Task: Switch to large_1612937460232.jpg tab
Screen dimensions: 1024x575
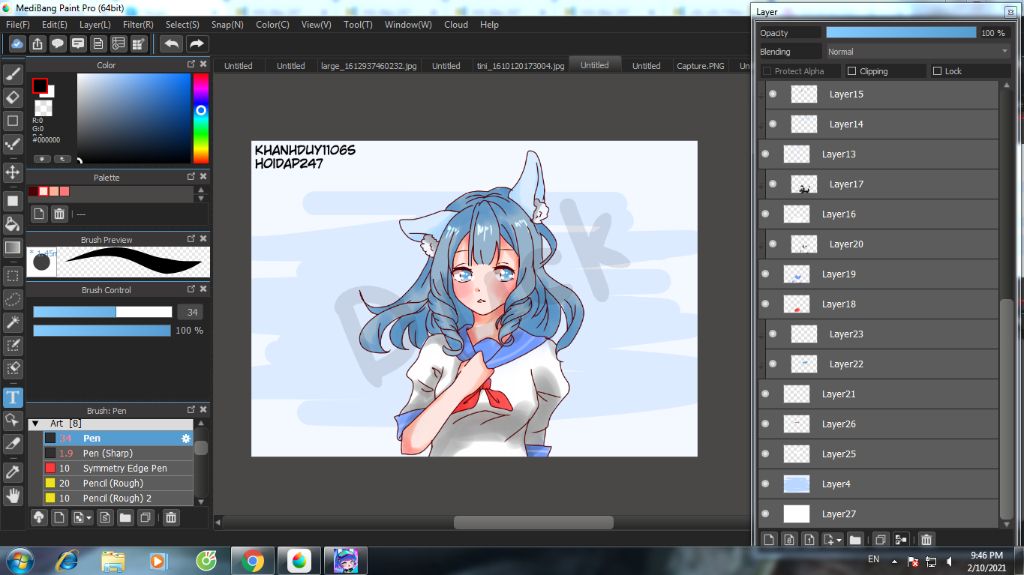Action: click(x=368, y=65)
